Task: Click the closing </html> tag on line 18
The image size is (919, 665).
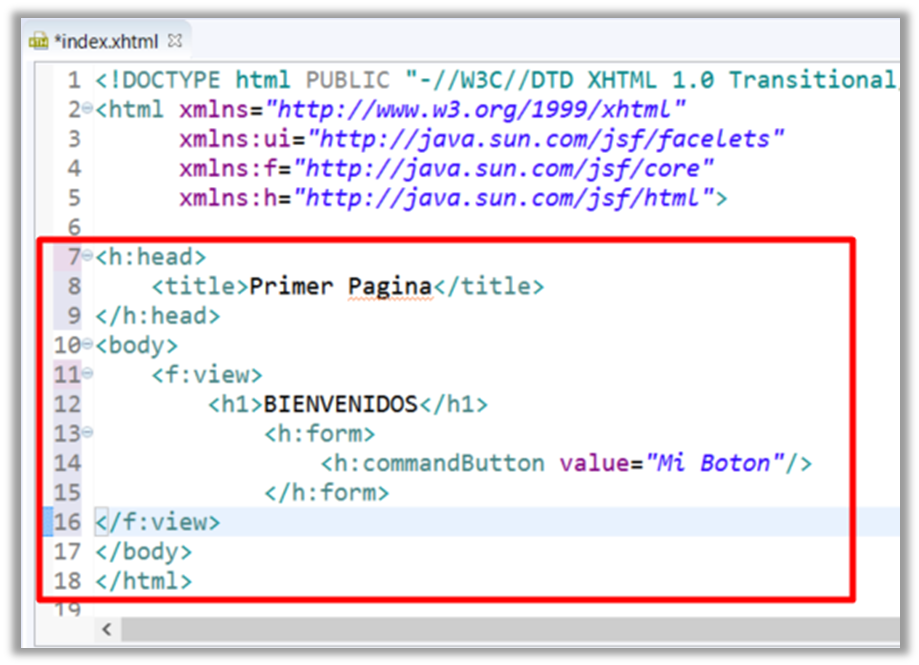Action: (143, 581)
